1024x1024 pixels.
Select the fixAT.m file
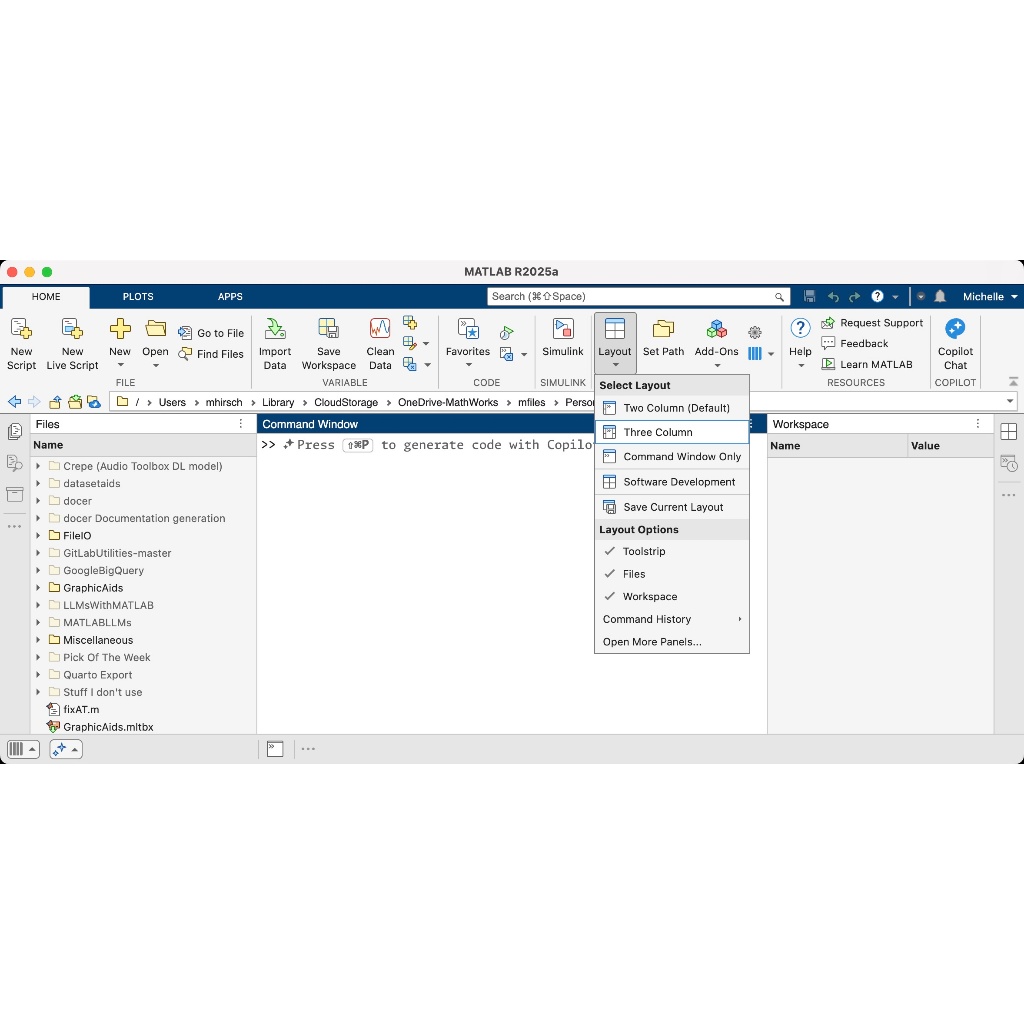click(81, 709)
